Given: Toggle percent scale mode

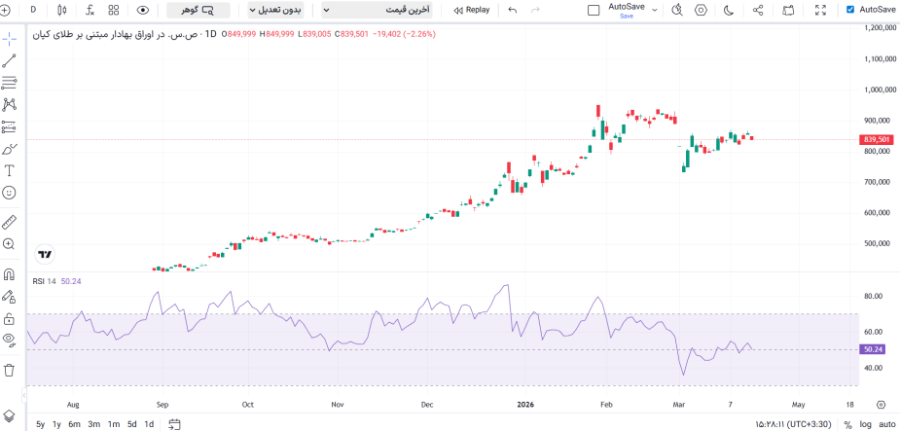Looking at the screenshot, I should 848,424.
